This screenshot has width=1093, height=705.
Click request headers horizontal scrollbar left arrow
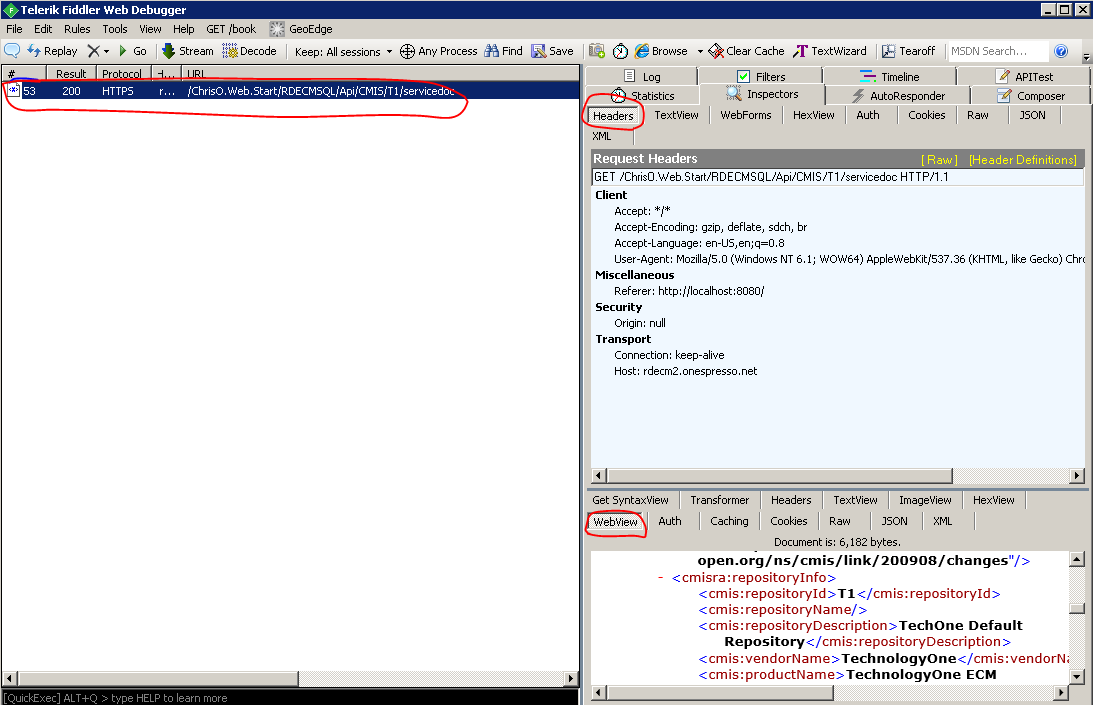click(599, 476)
